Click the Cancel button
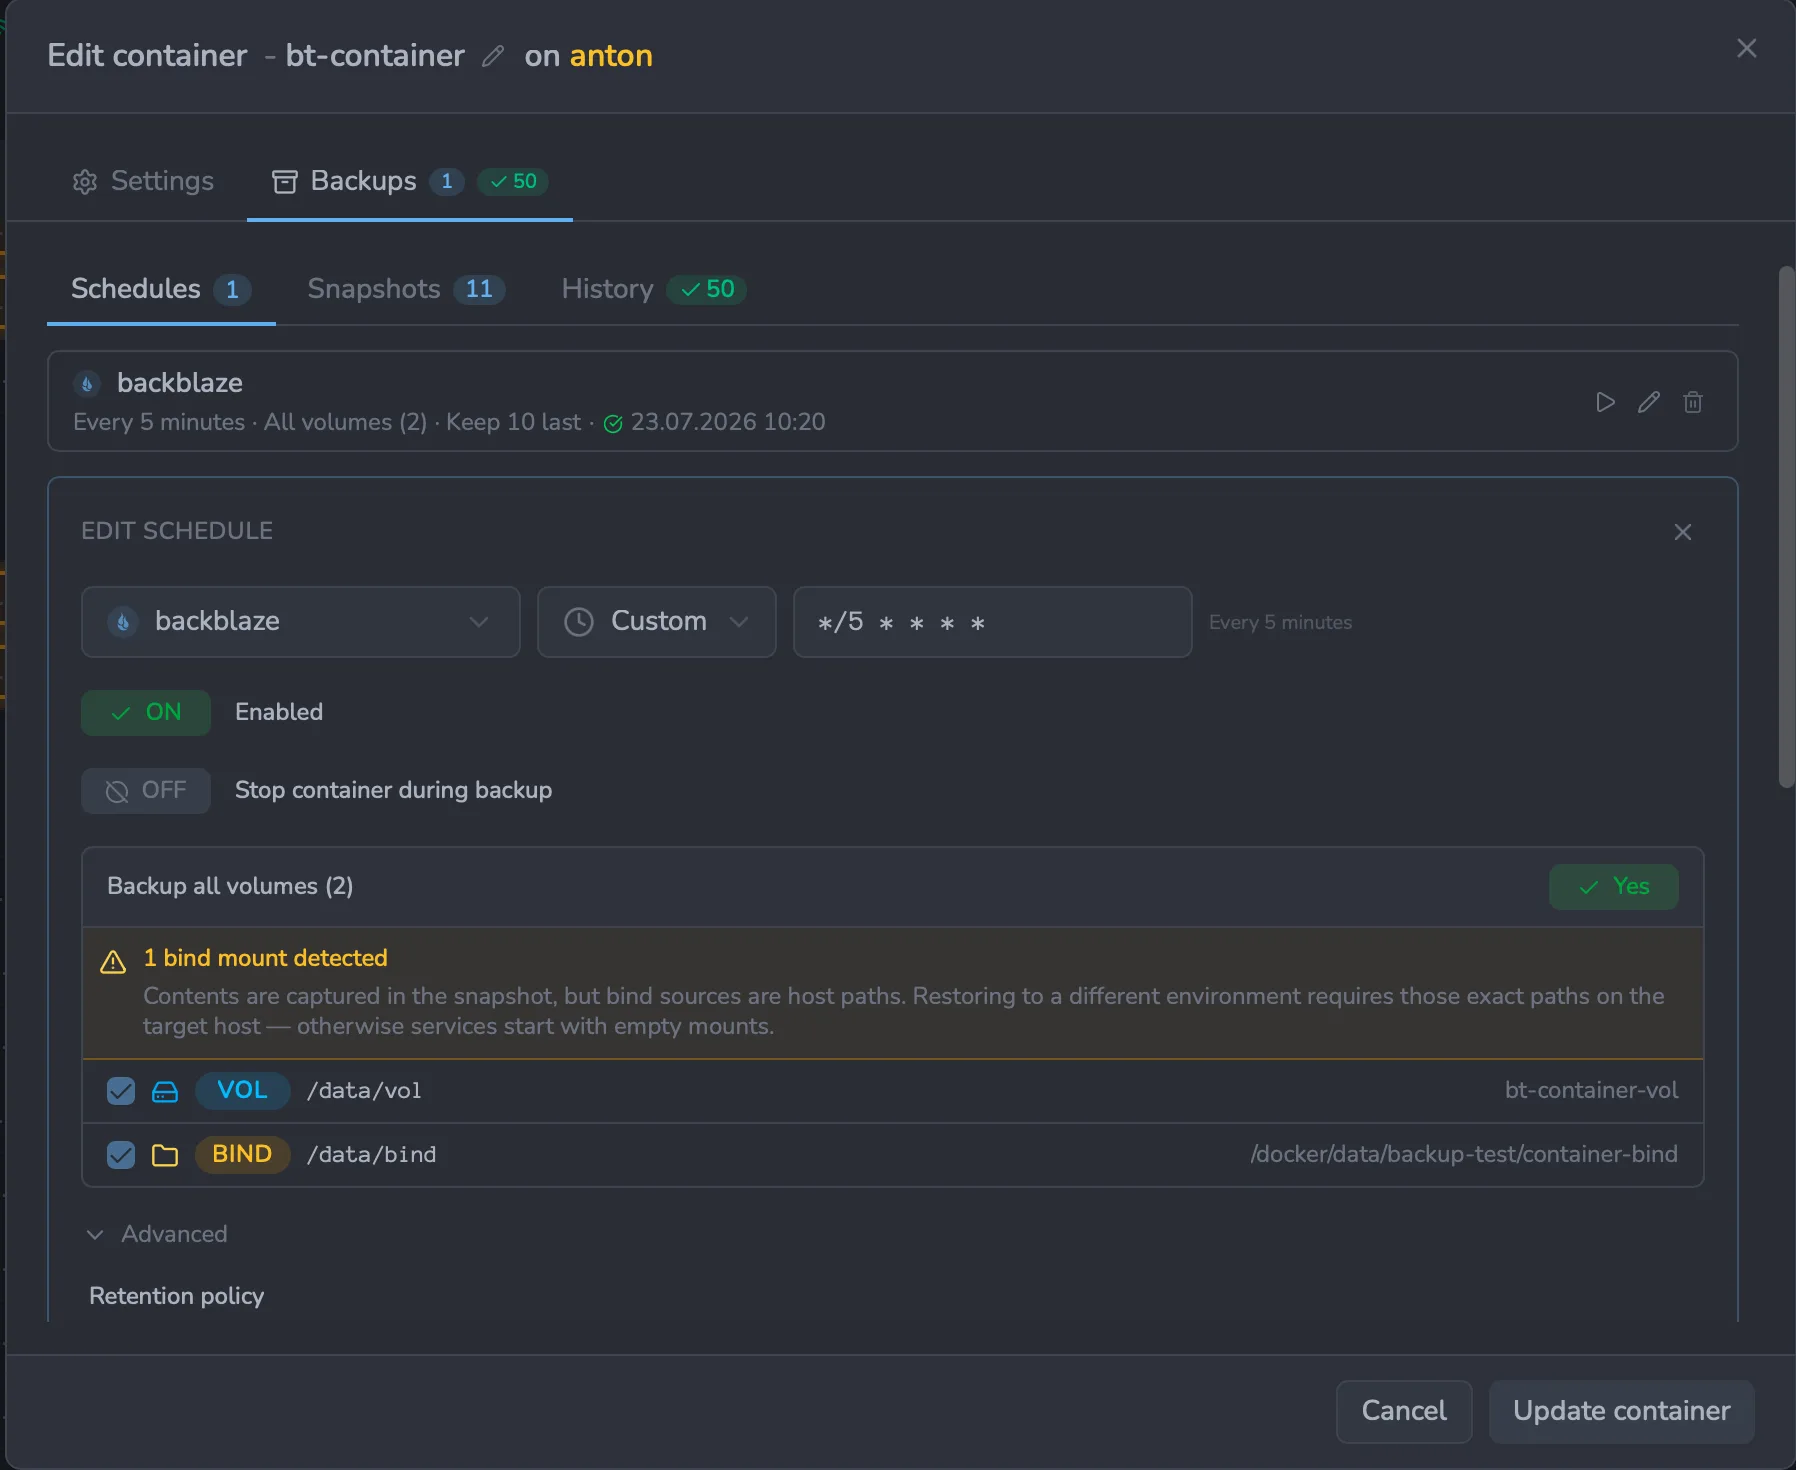 [1404, 1411]
